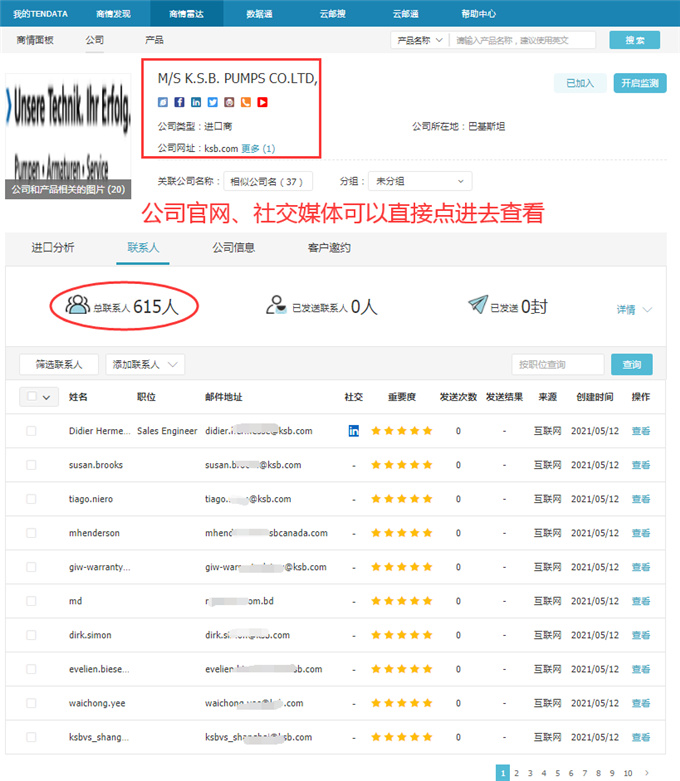This screenshot has width=680, height=781.
Task: Click the five-star rating for susan.brooks
Action: point(402,465)
